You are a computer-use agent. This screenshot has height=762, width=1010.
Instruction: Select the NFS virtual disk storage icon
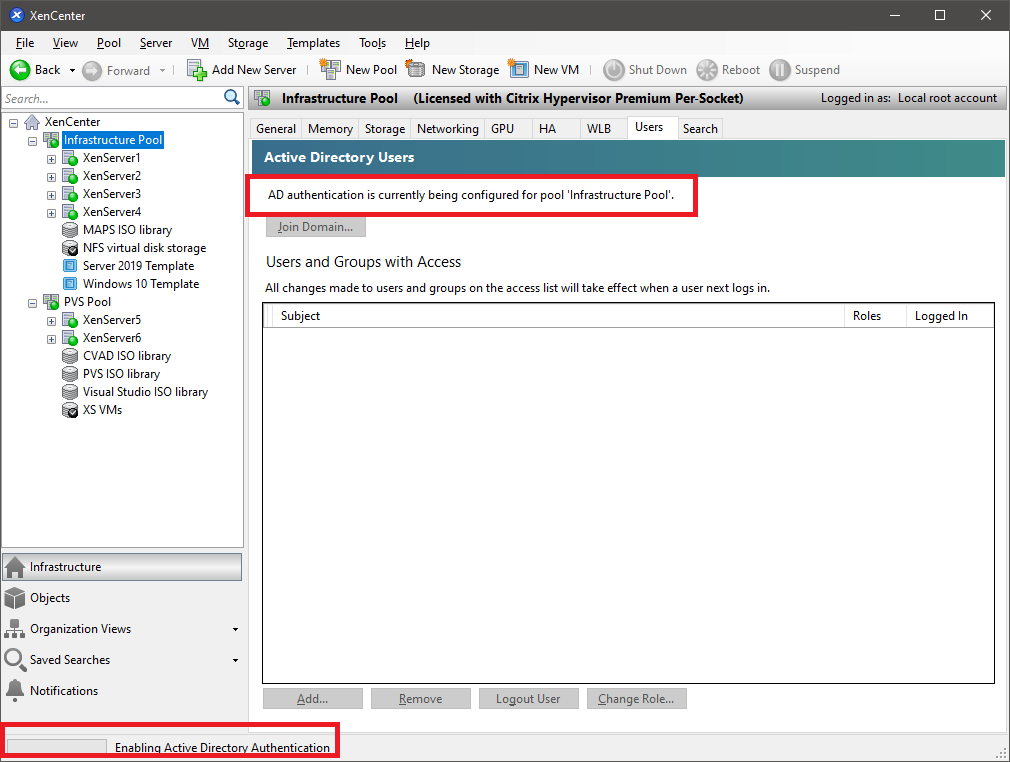70,248
